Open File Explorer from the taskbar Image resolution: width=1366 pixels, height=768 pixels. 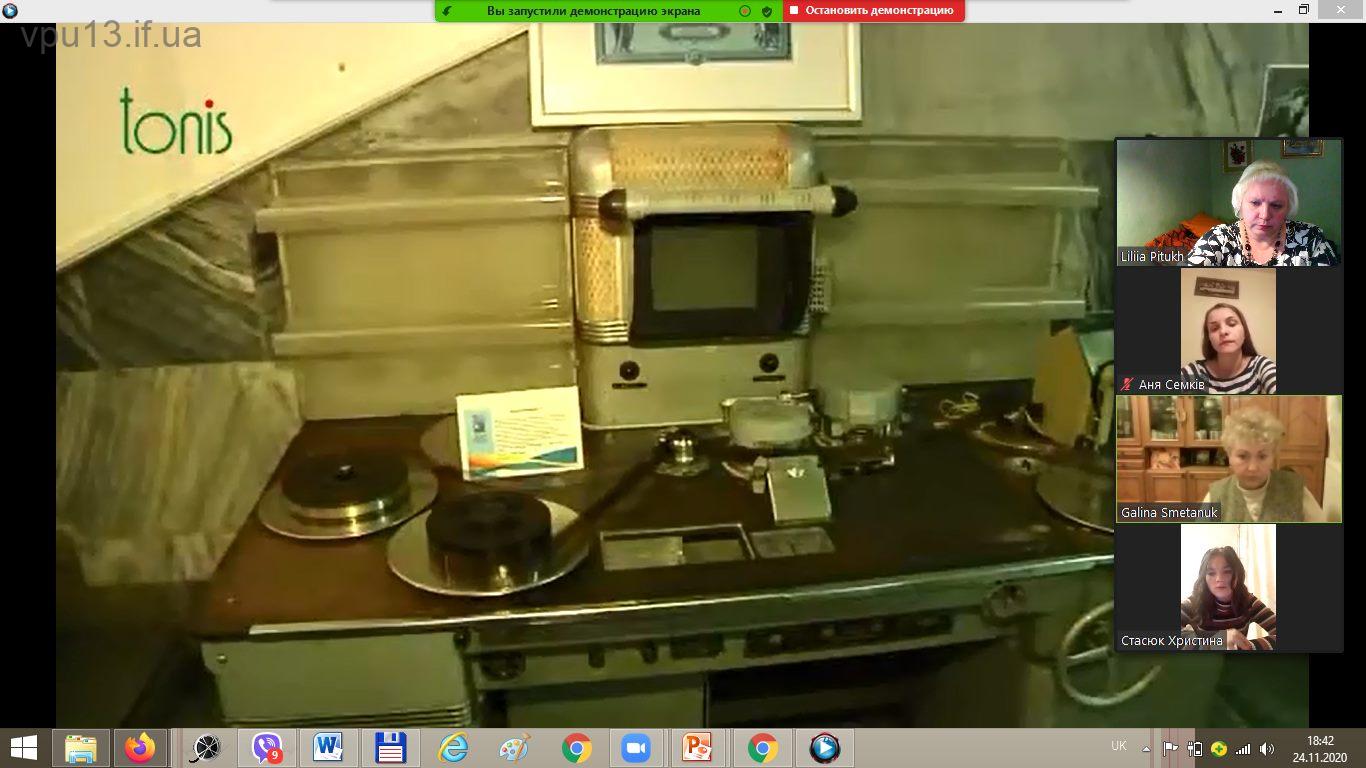[x=80, y=748]
